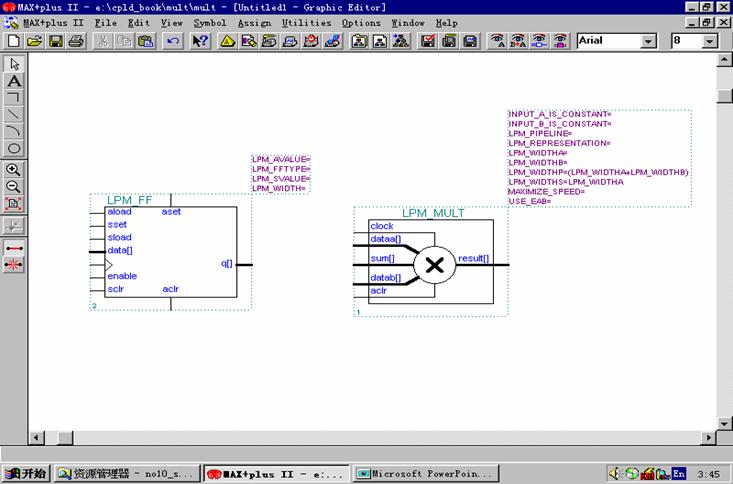Click the dataa[] port label on LPM_MULT
The image size is (733, 484).
386,239
